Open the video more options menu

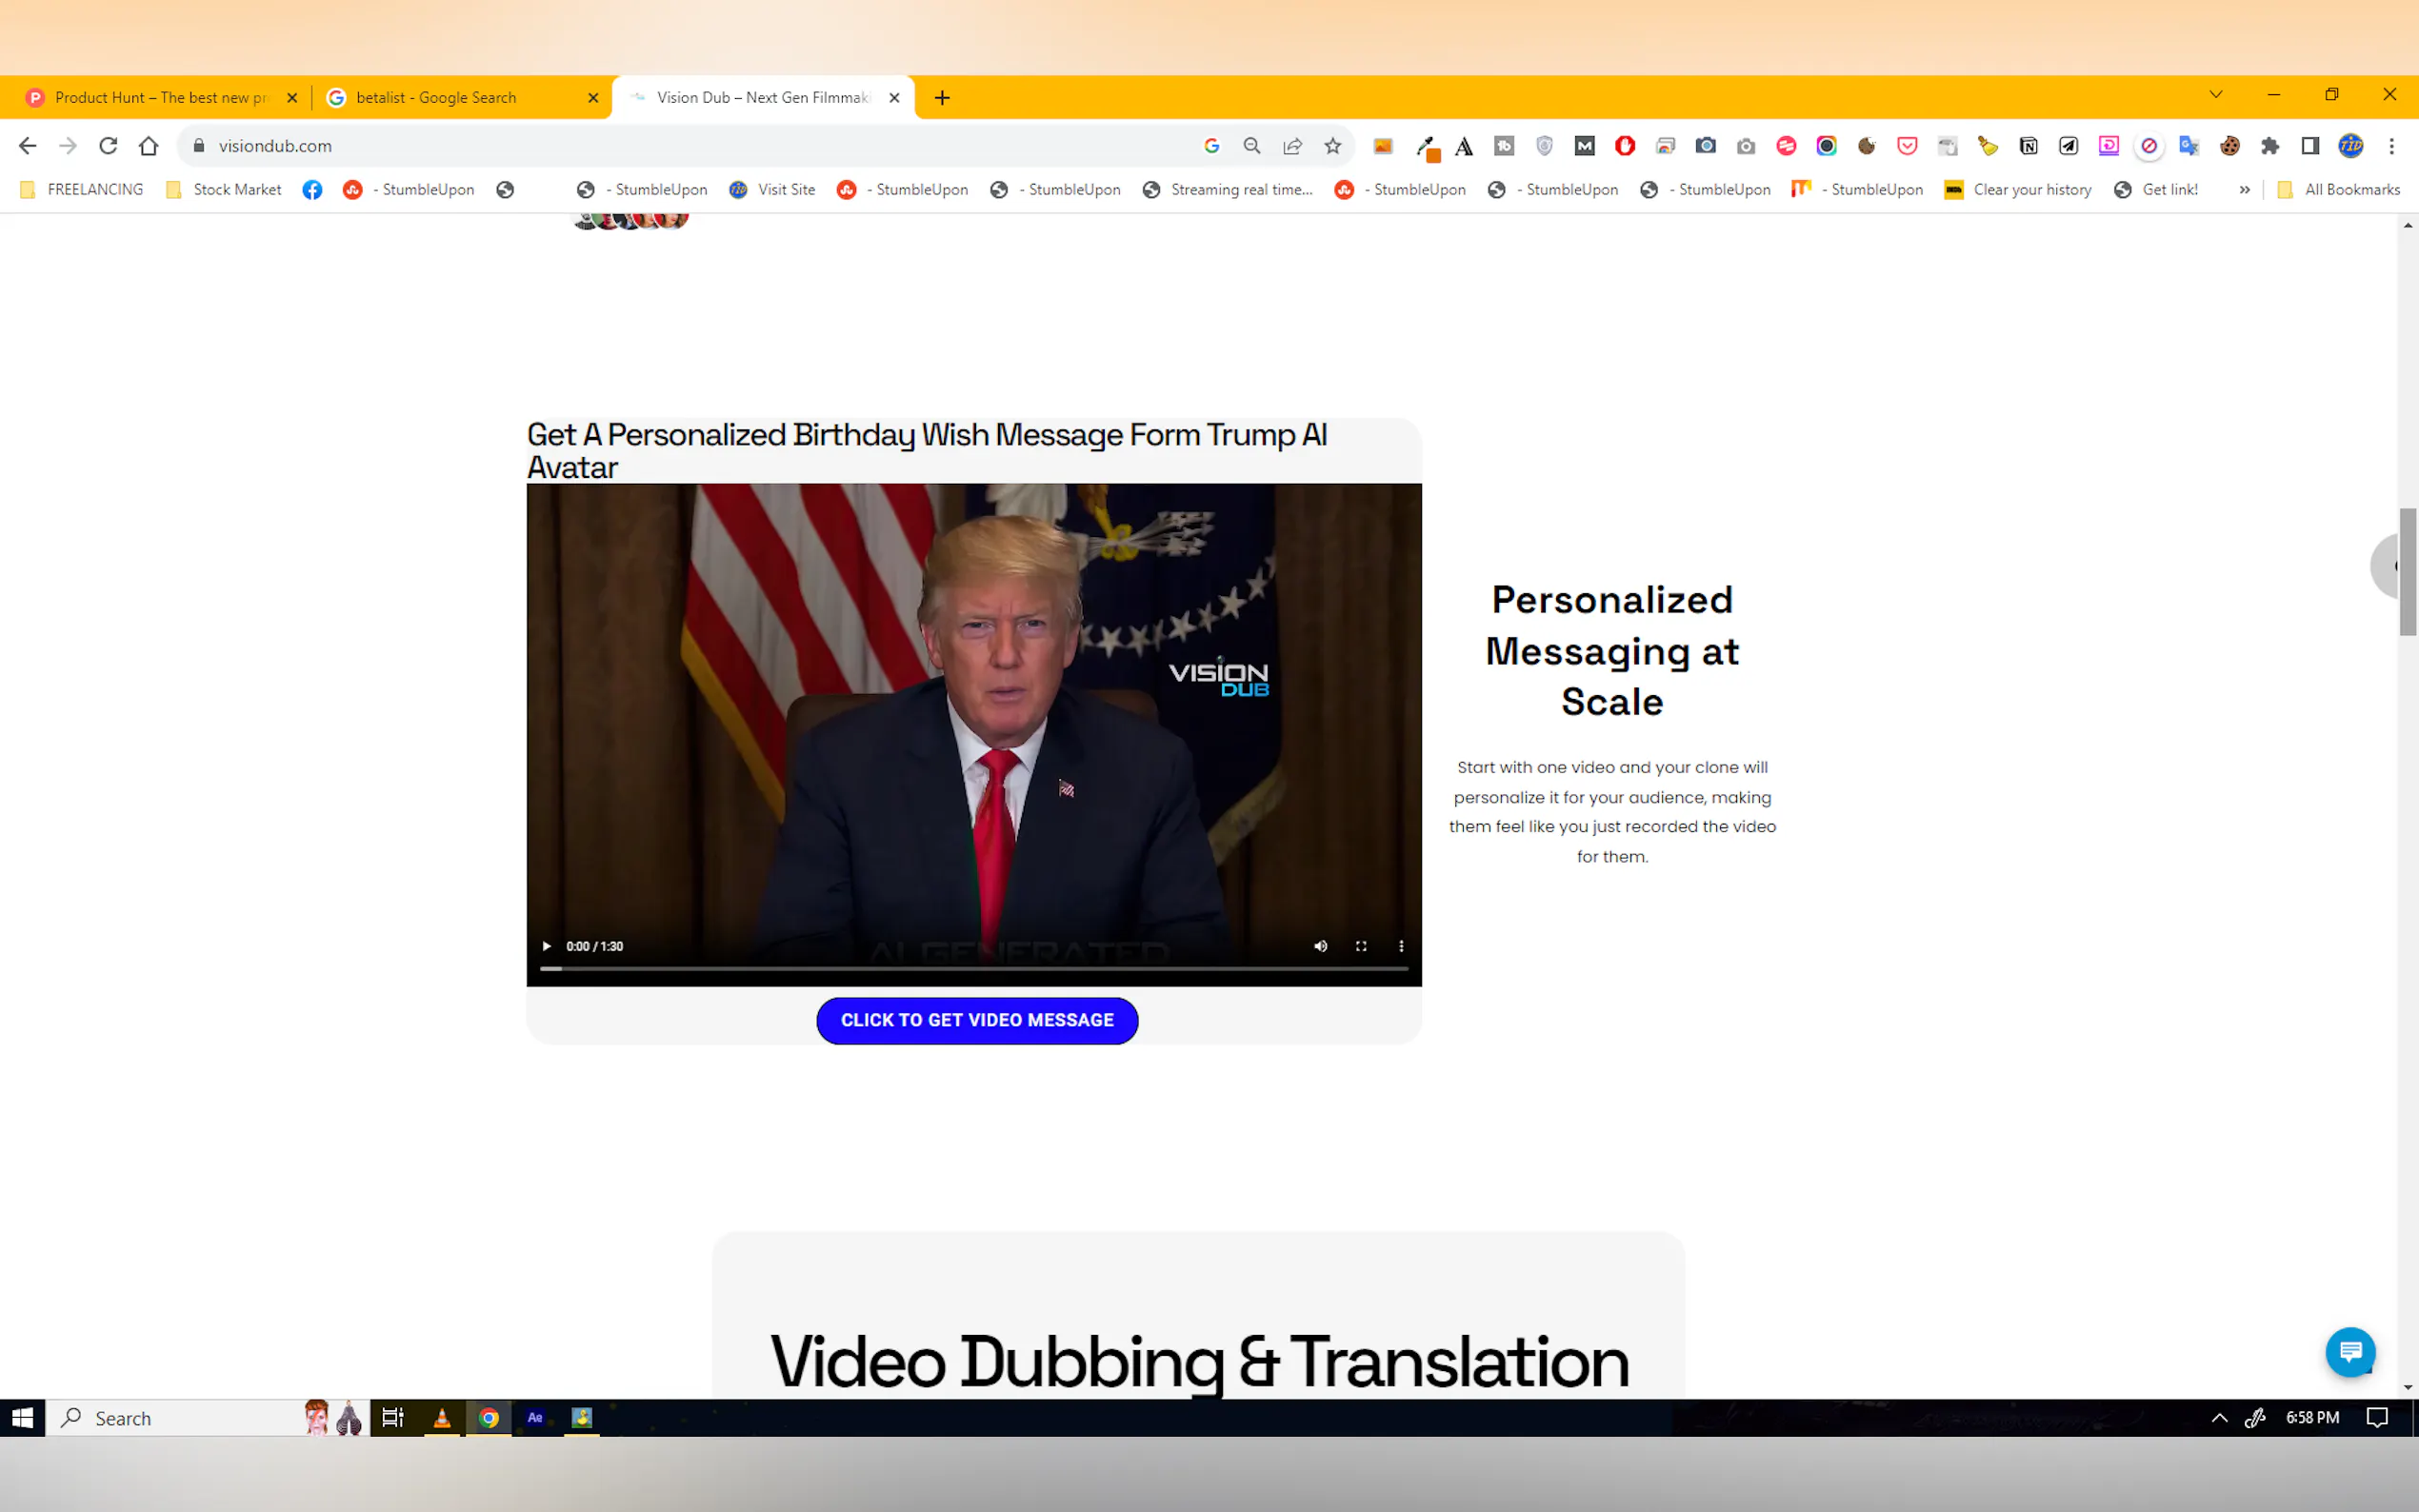[x=1400, y=946]
